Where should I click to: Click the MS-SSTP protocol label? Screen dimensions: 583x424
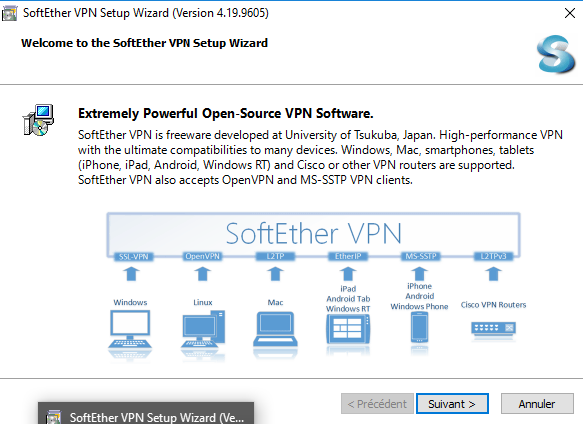[x=421, y=256]
